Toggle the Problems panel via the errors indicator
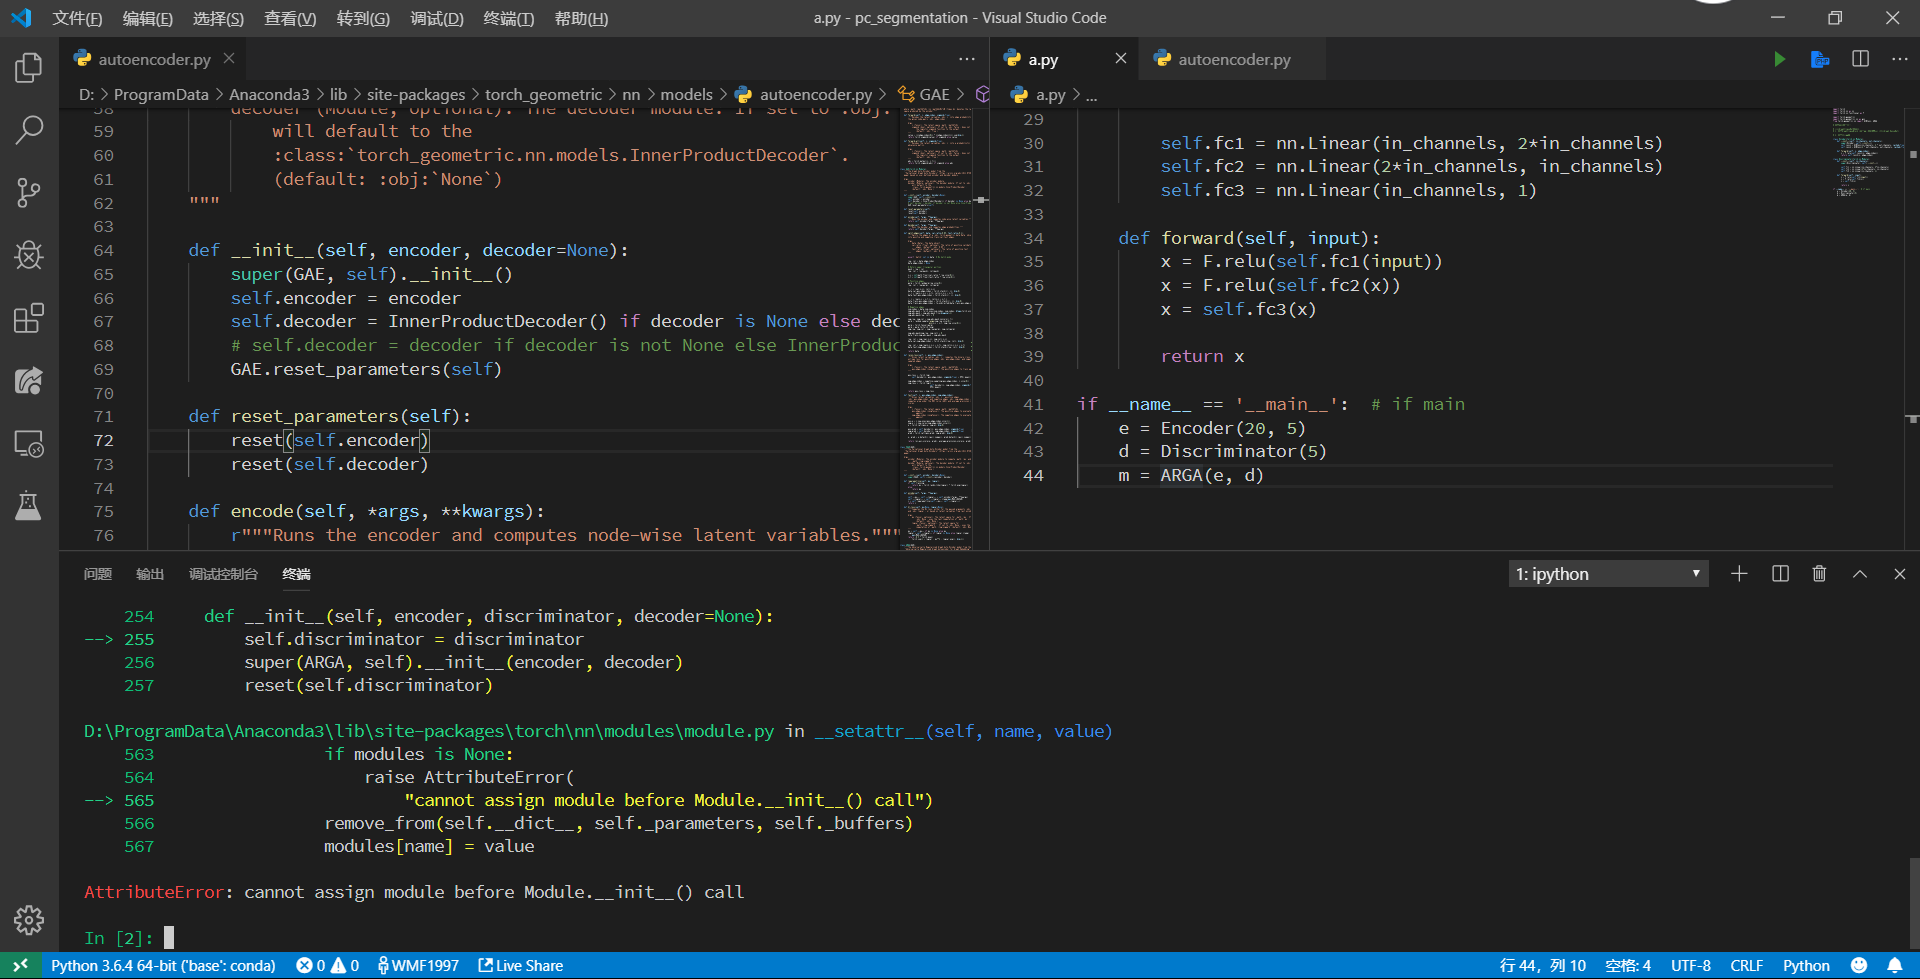This screenshot has width=1920, height=979. (326, 965)
